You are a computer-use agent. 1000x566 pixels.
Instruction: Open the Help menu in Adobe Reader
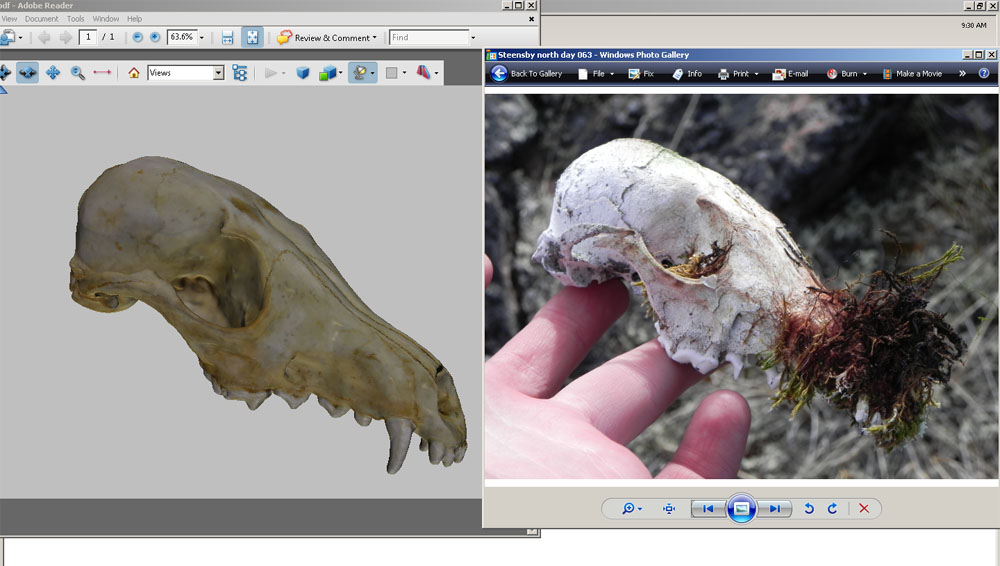point(134,19)
